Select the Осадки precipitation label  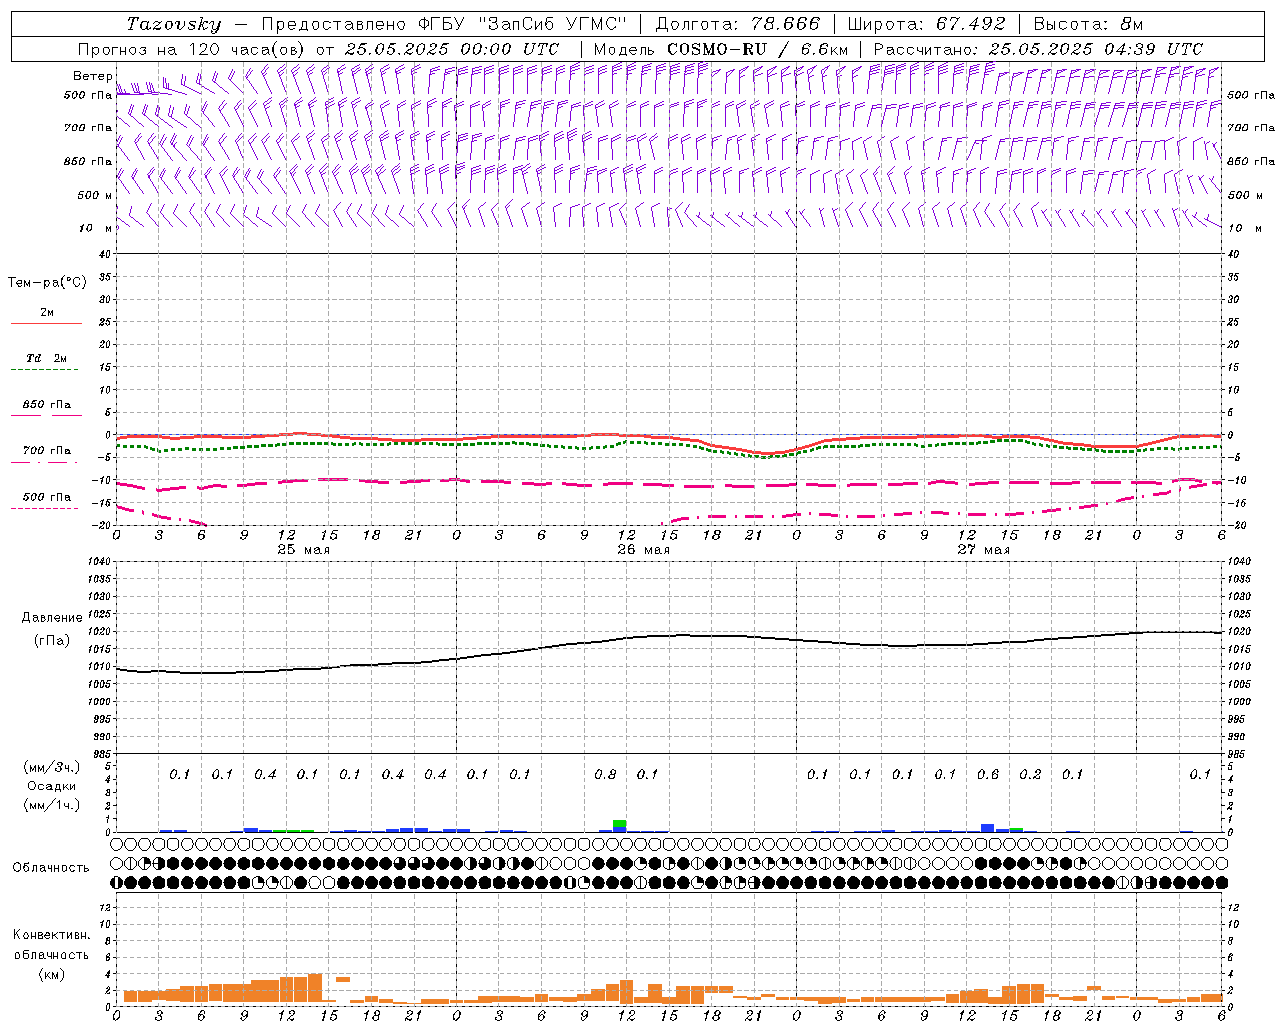(52, 786)
